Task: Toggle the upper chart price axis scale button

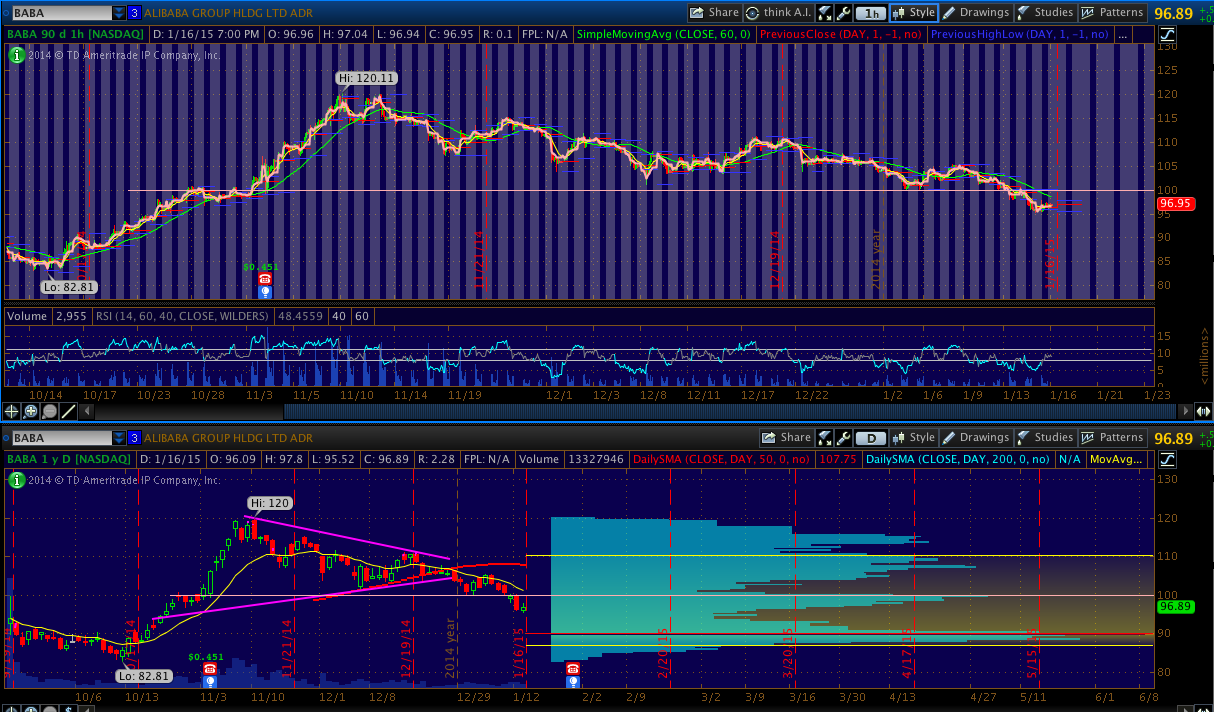Action: click(1167, 34)
